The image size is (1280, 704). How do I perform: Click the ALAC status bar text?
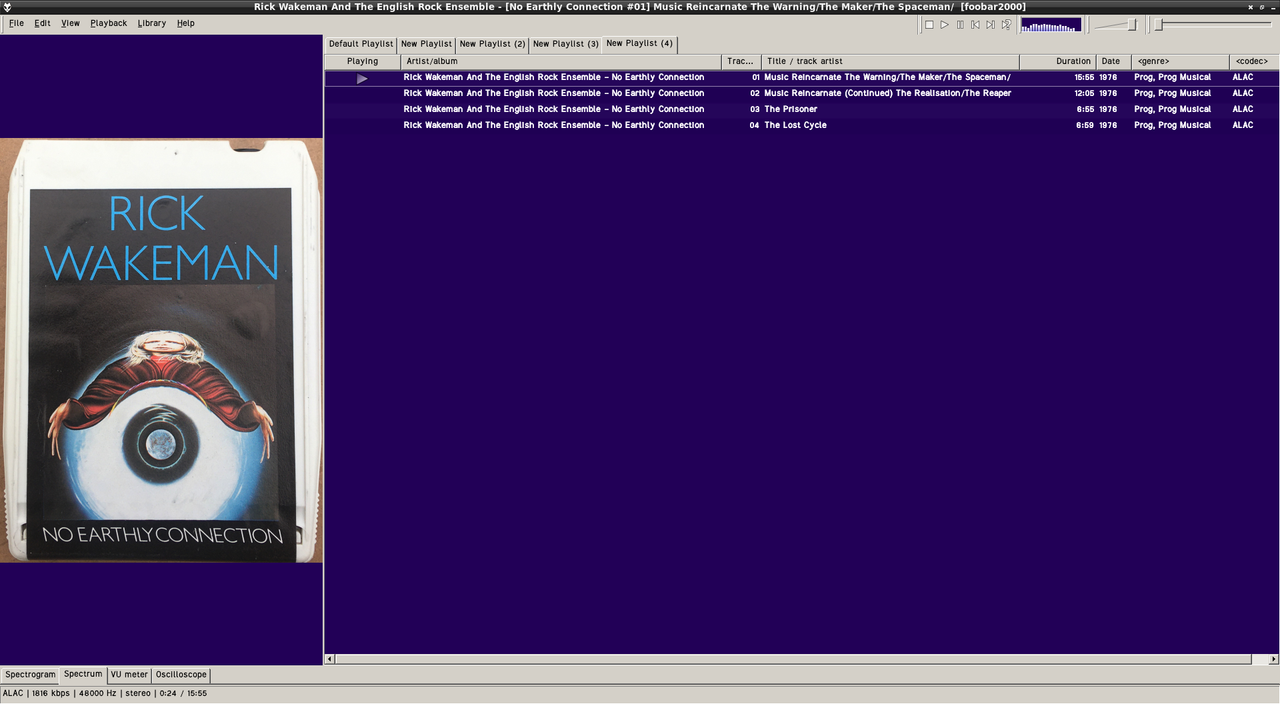(x=13, y=693)
